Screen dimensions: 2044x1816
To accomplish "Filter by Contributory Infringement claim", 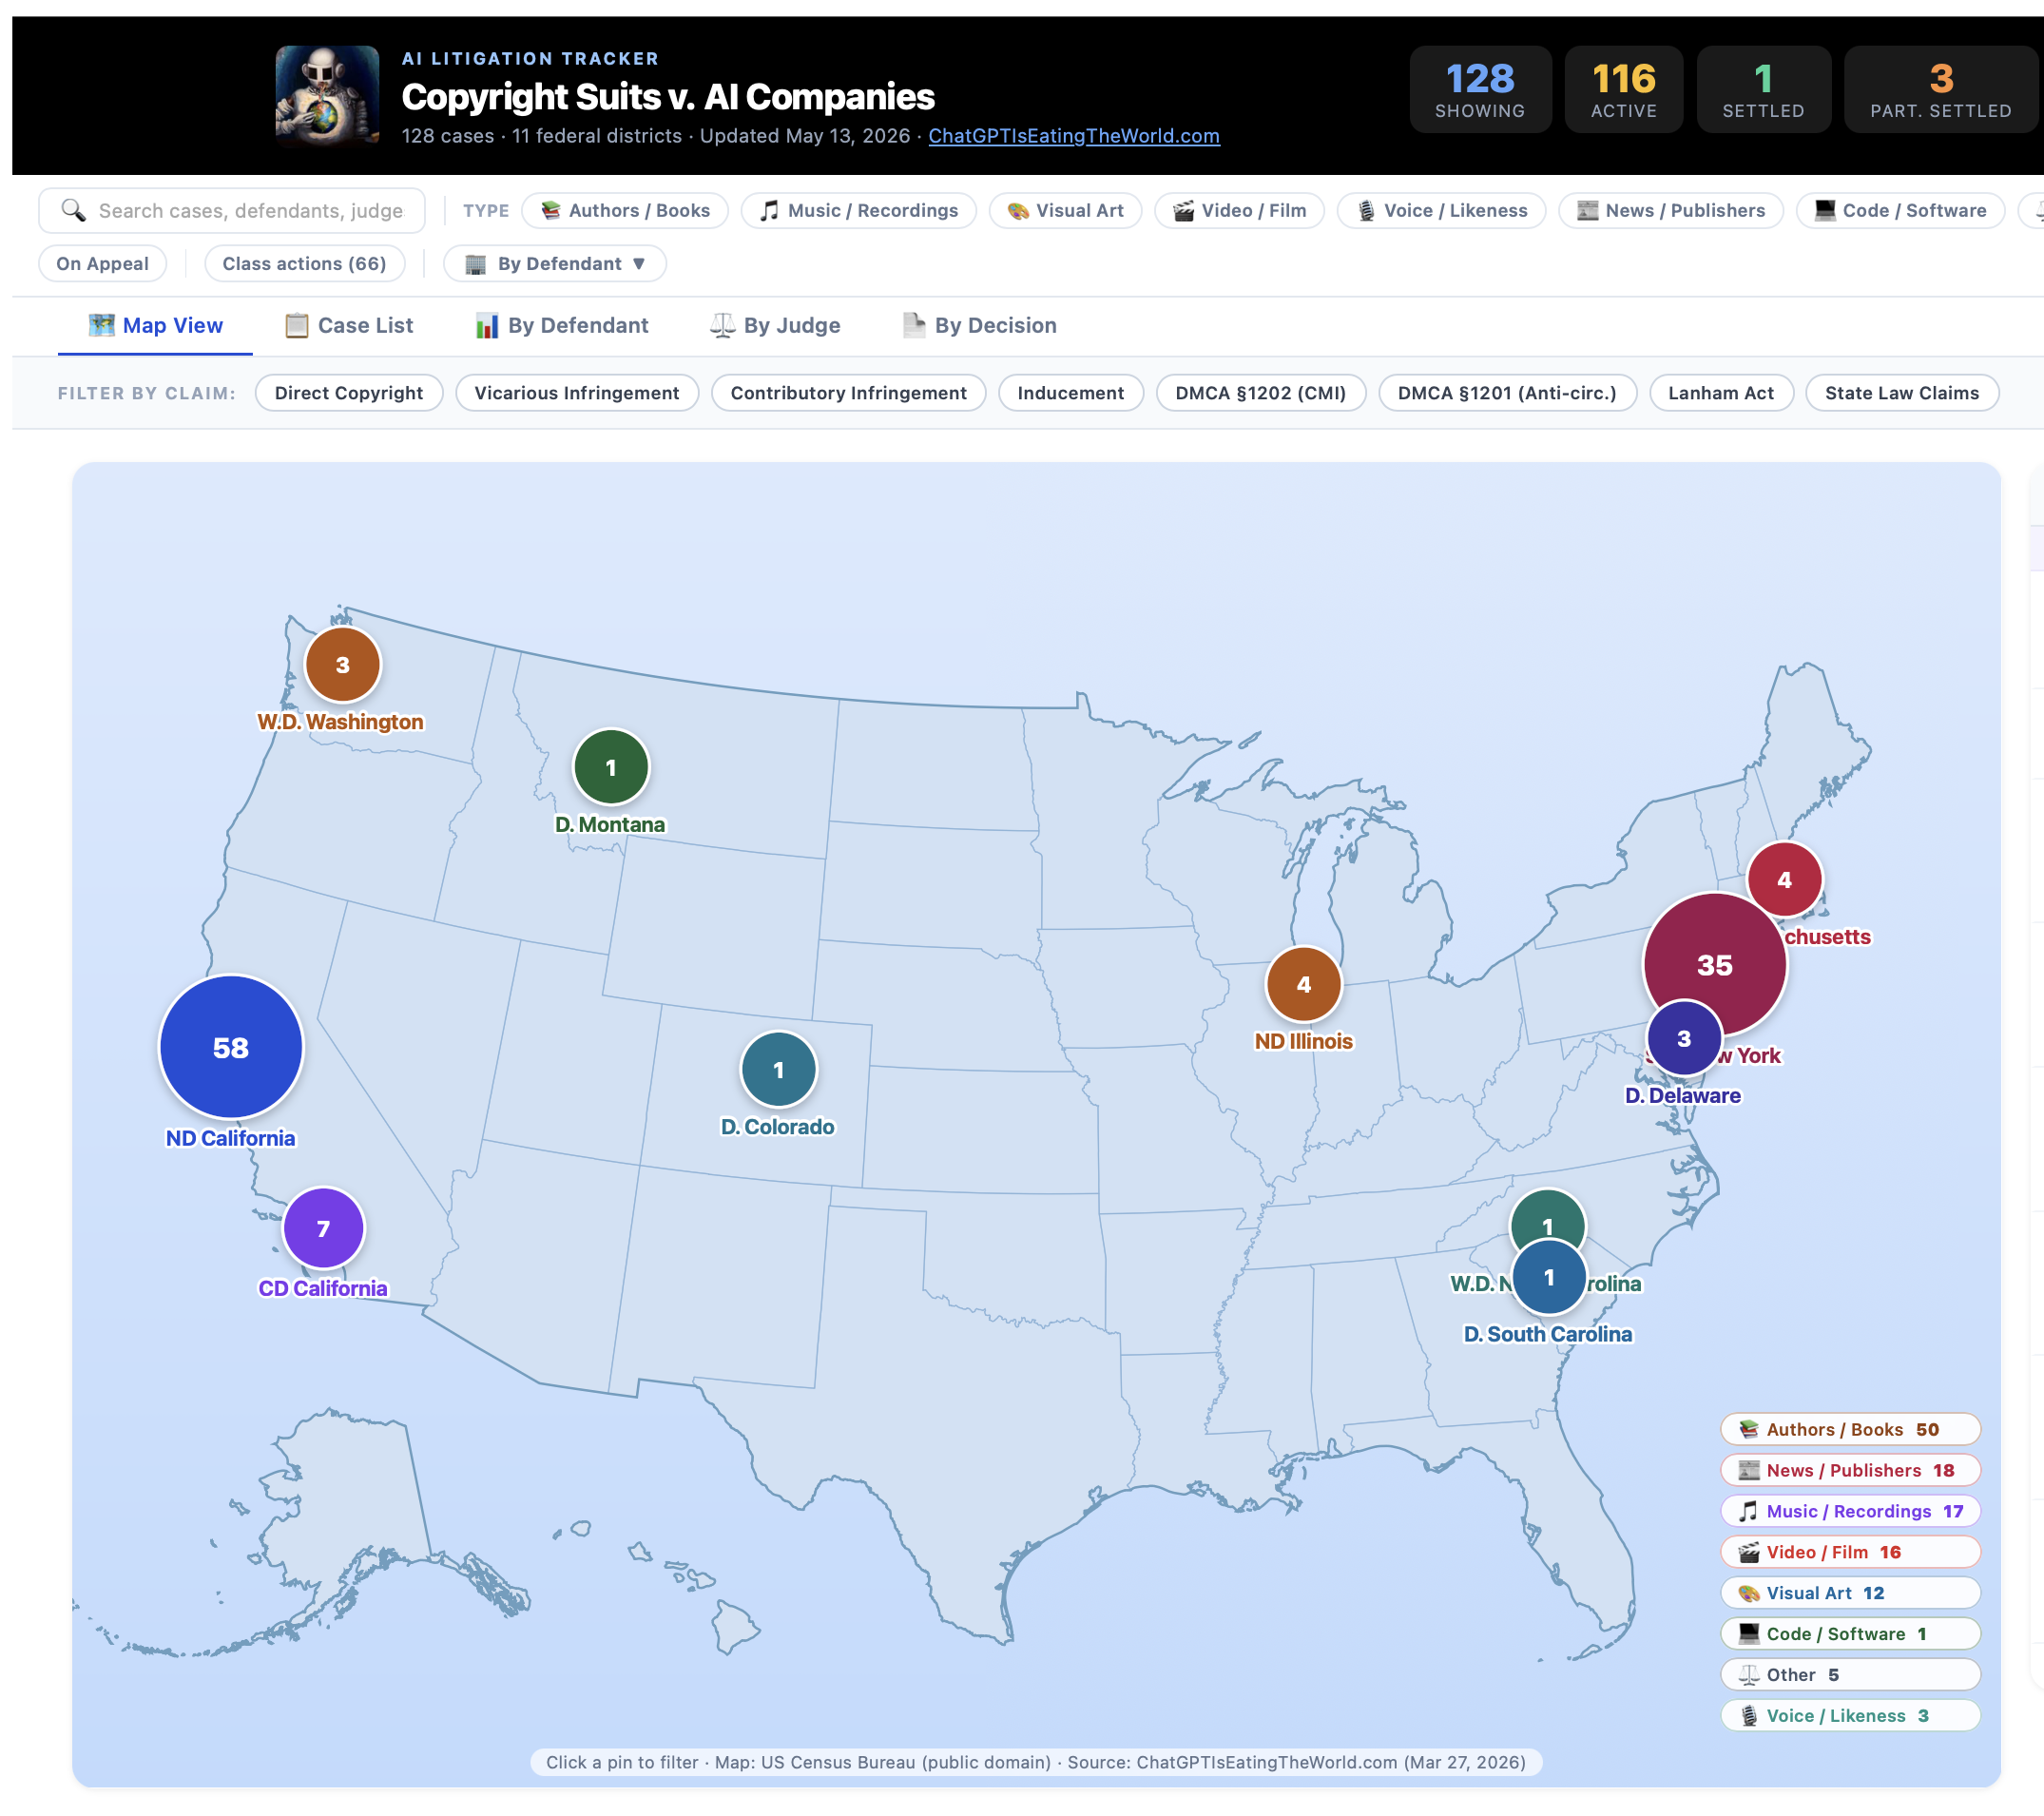I will tap(848, 392).
